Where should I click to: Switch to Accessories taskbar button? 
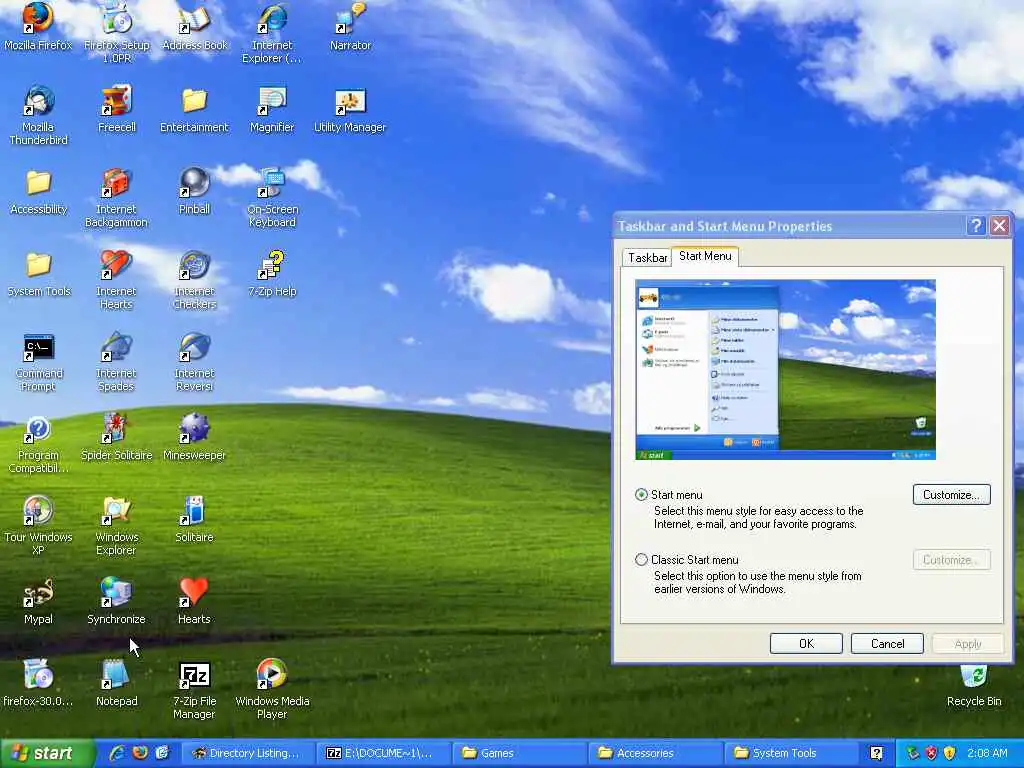tap(654, 753)
